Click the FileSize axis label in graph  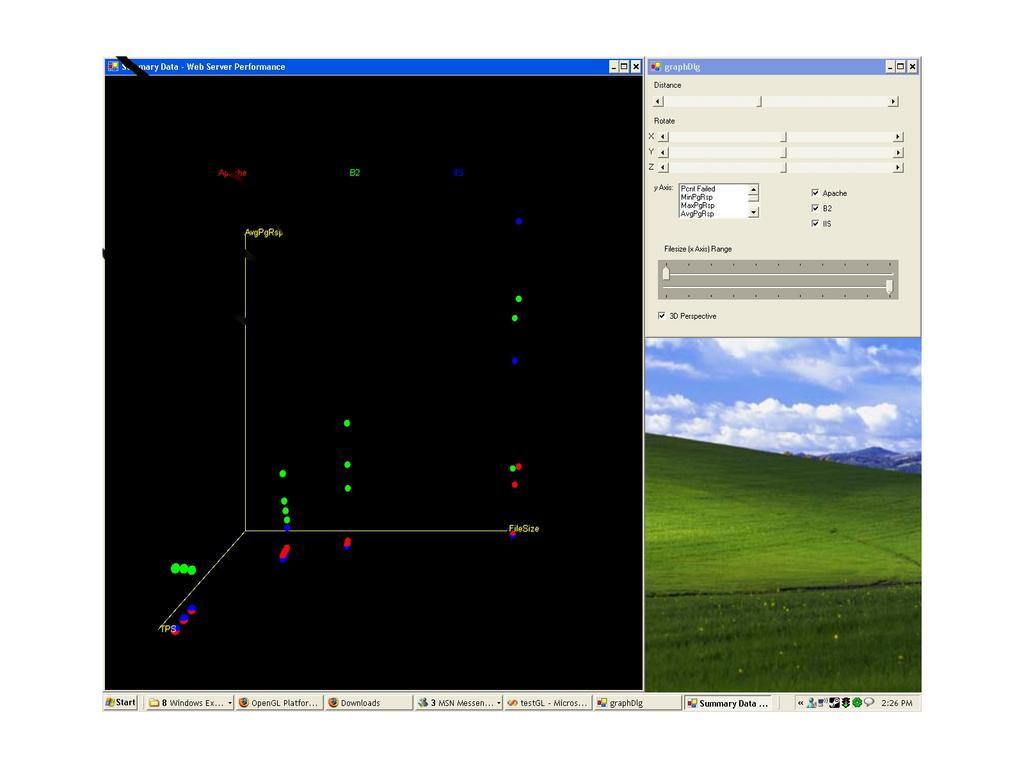point(524,528)
